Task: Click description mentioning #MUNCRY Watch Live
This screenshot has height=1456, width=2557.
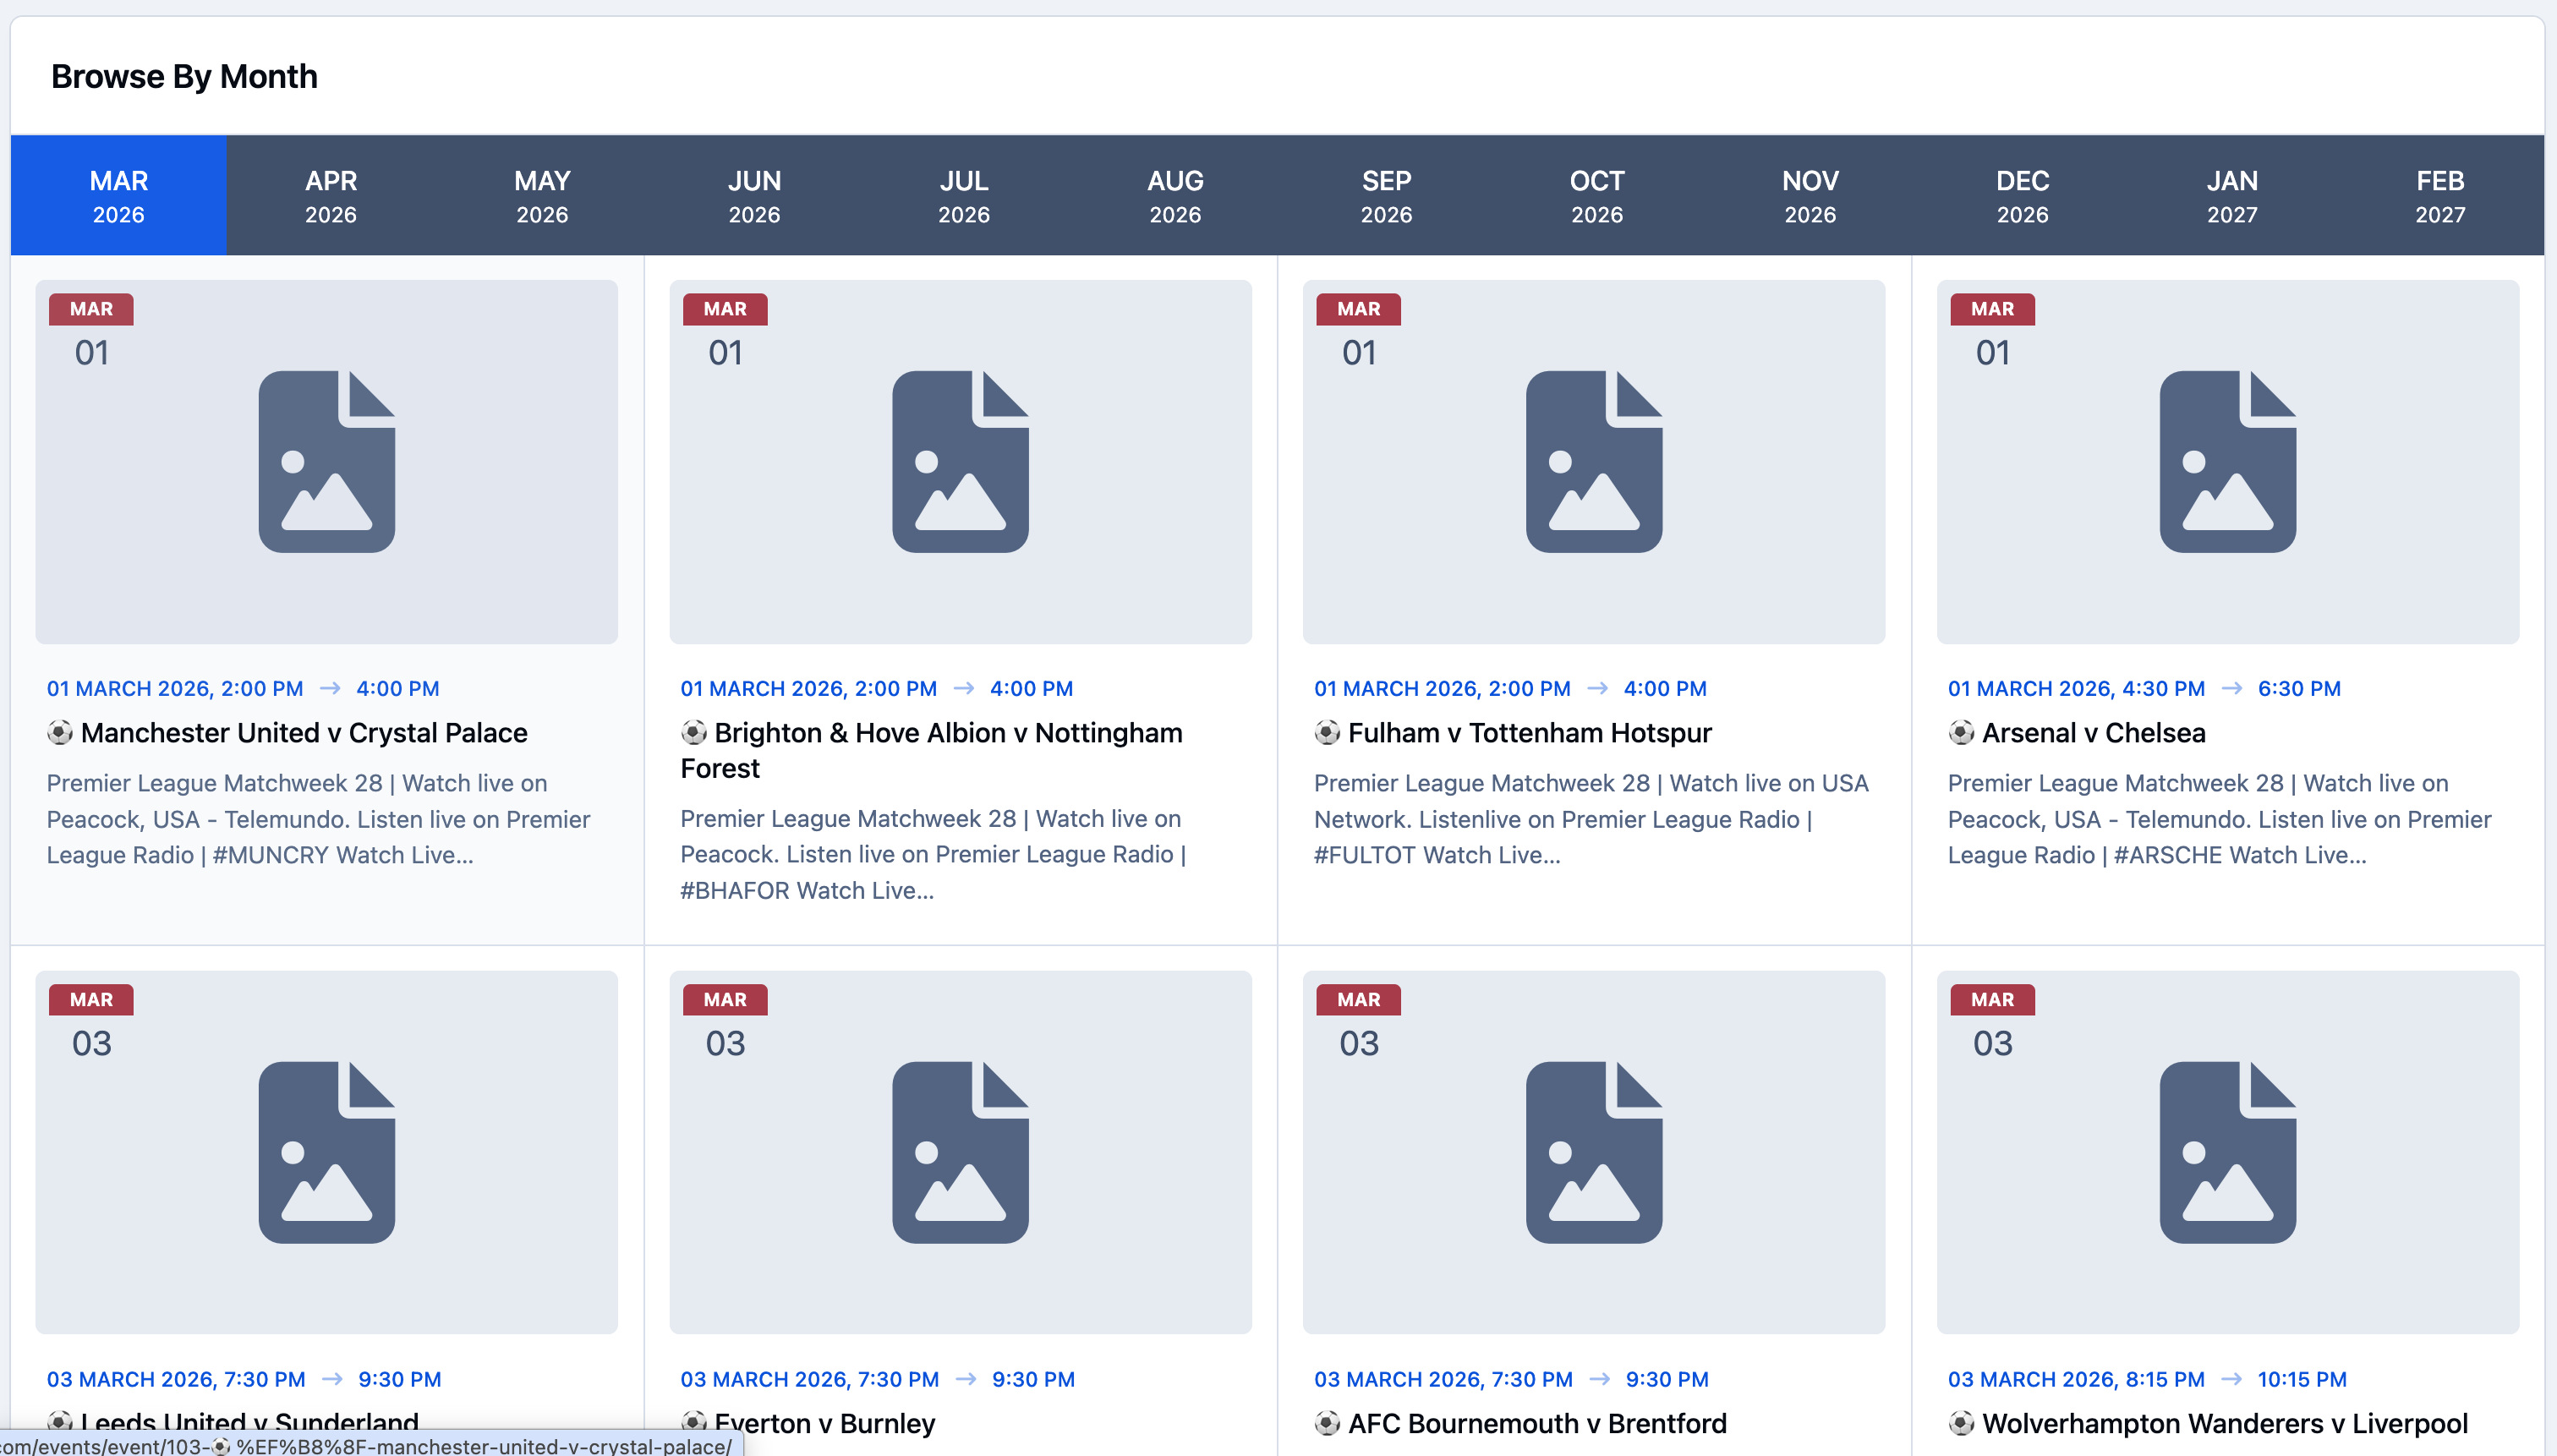Action: (318, 819)
